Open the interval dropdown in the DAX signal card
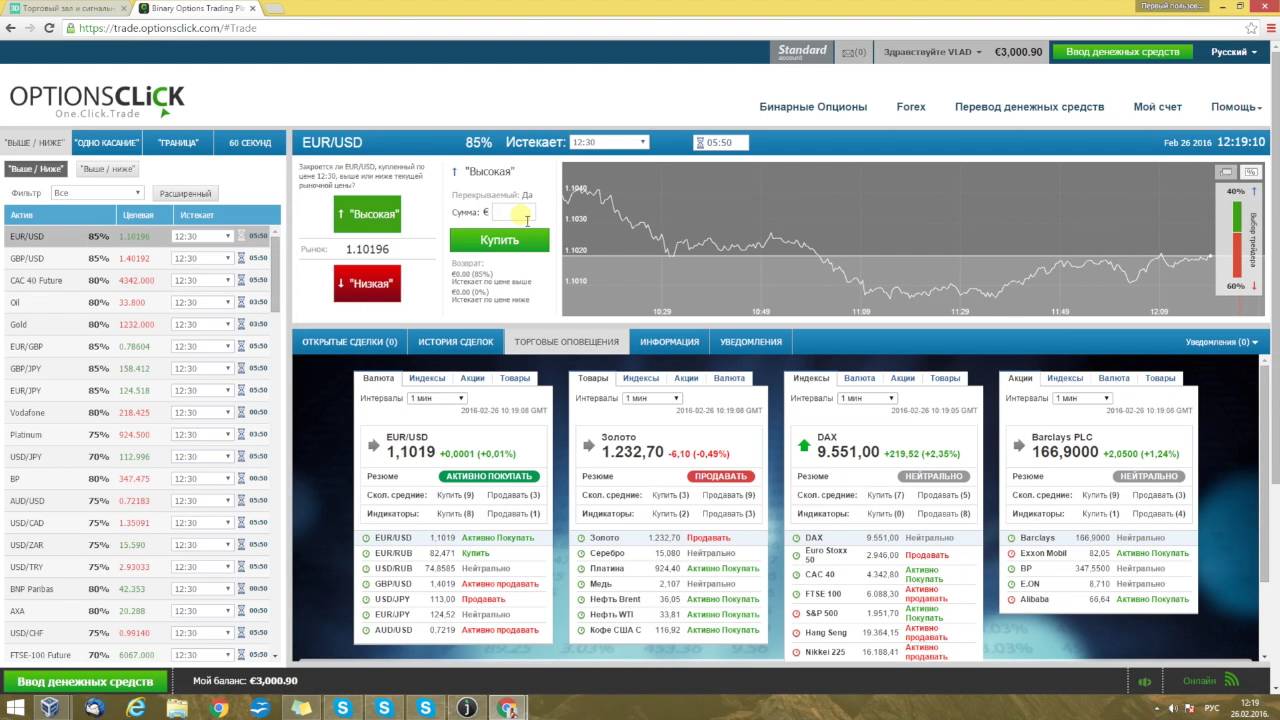This screenshot has height=720, width=1280. click(x=866, y=398)
